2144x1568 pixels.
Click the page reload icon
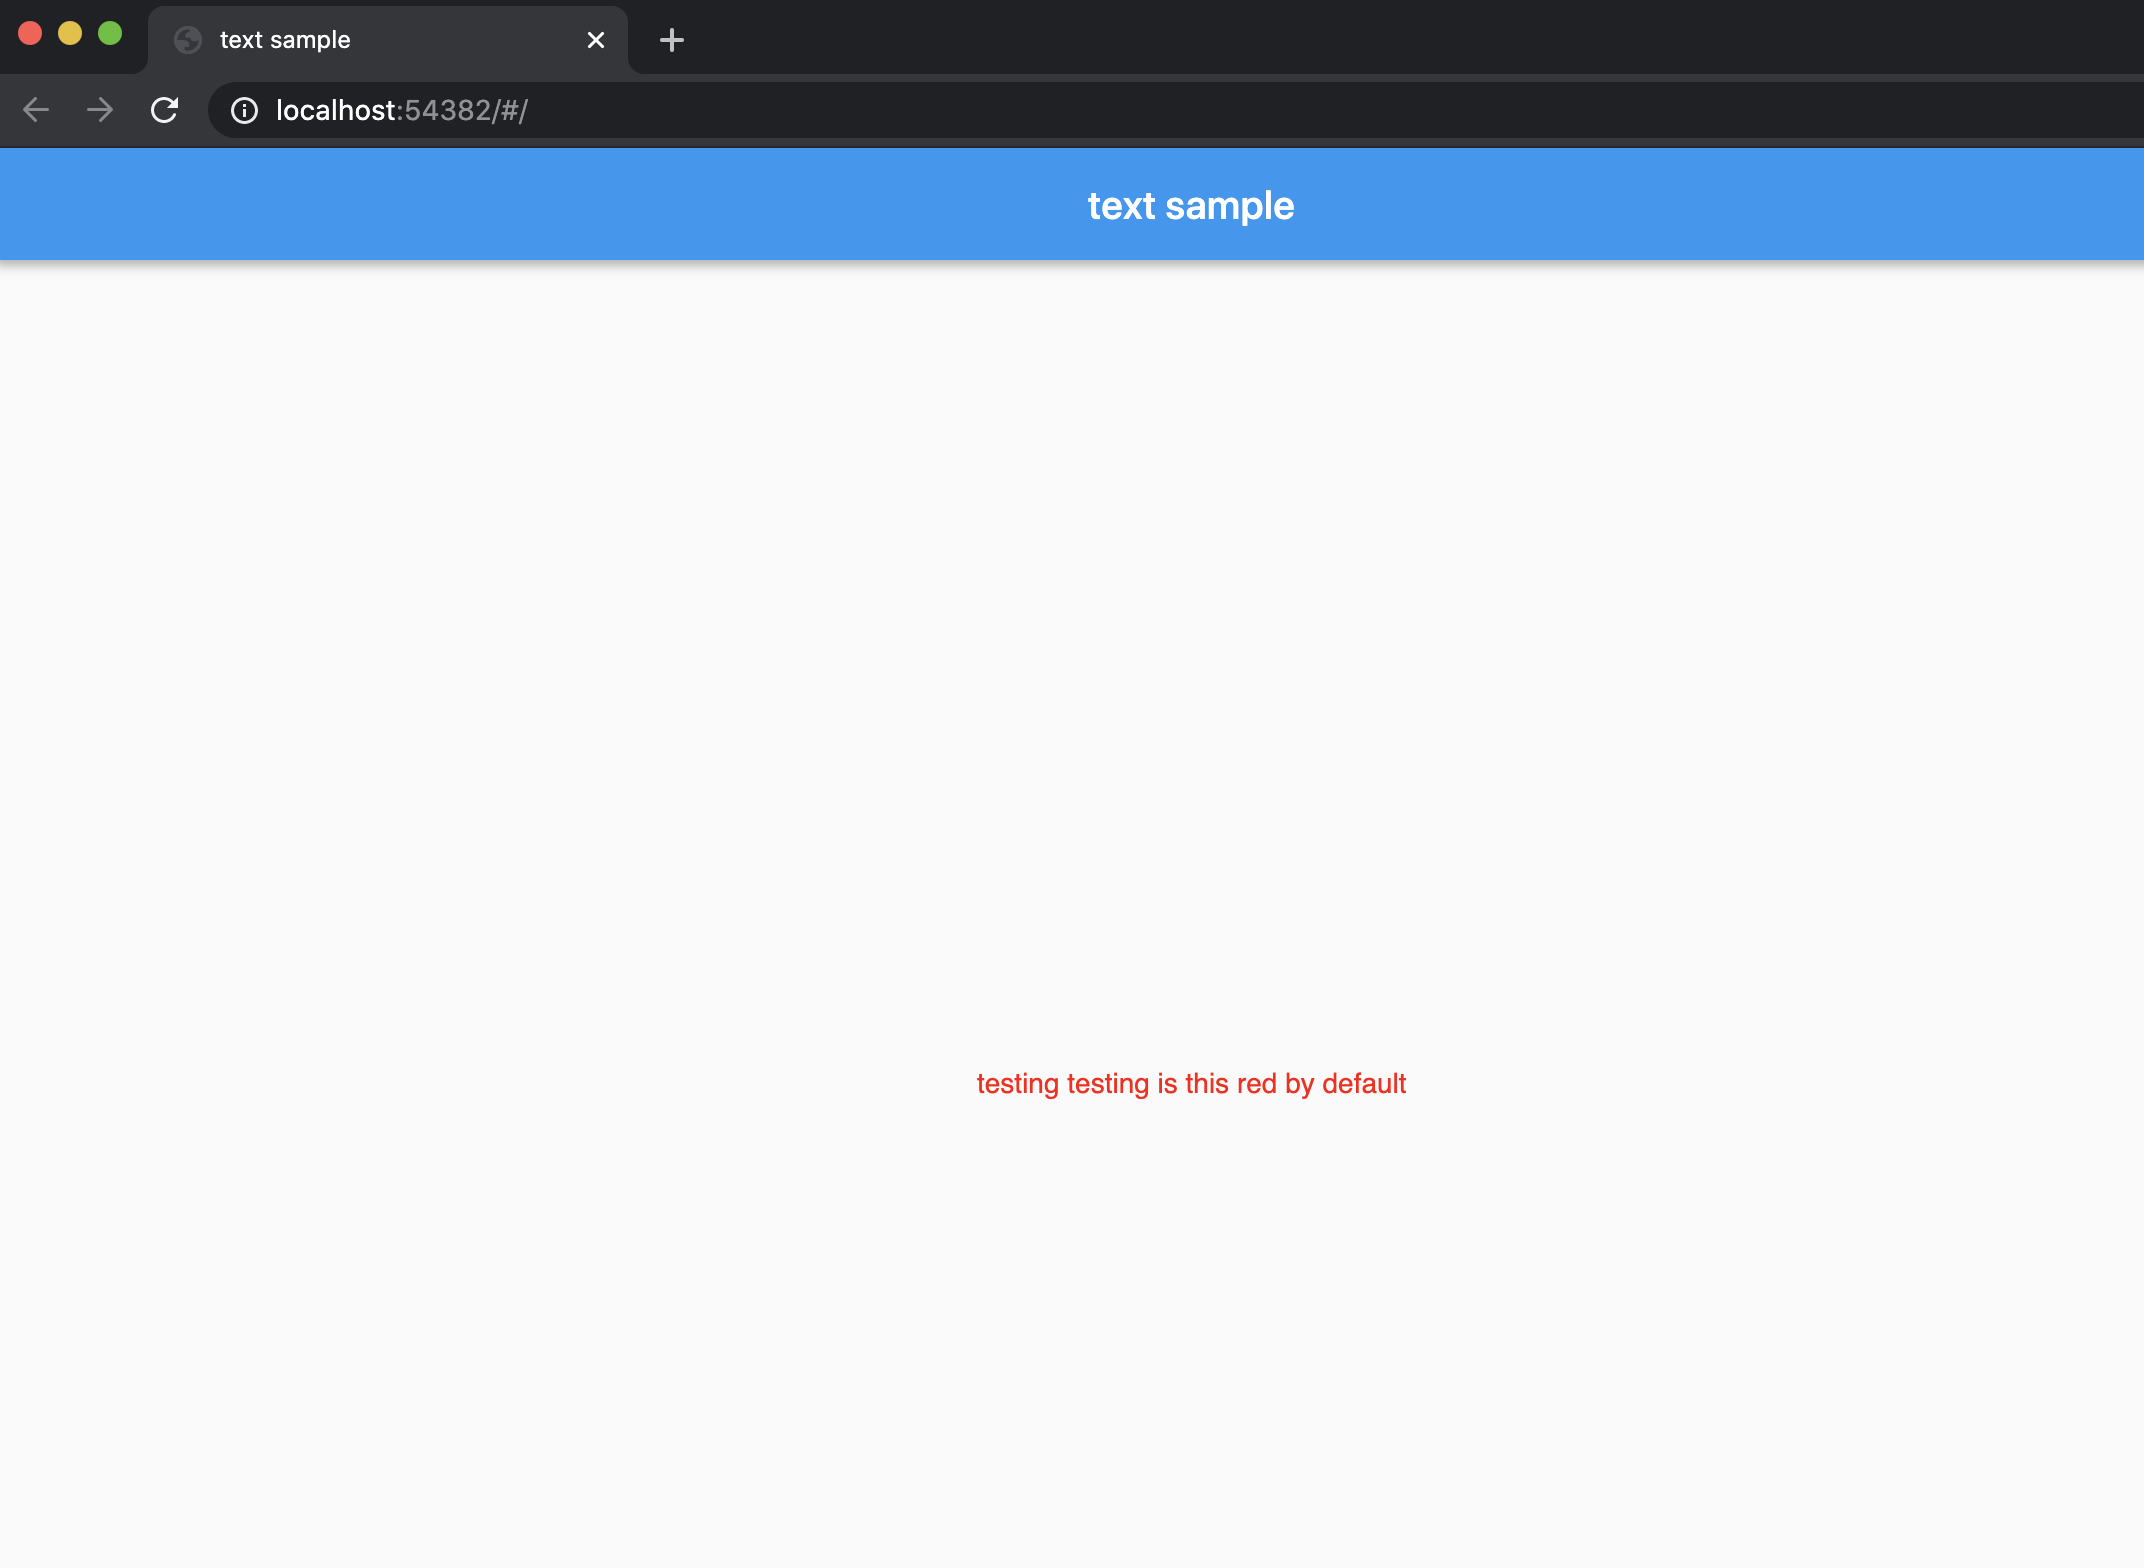click(x=164, y=110)
